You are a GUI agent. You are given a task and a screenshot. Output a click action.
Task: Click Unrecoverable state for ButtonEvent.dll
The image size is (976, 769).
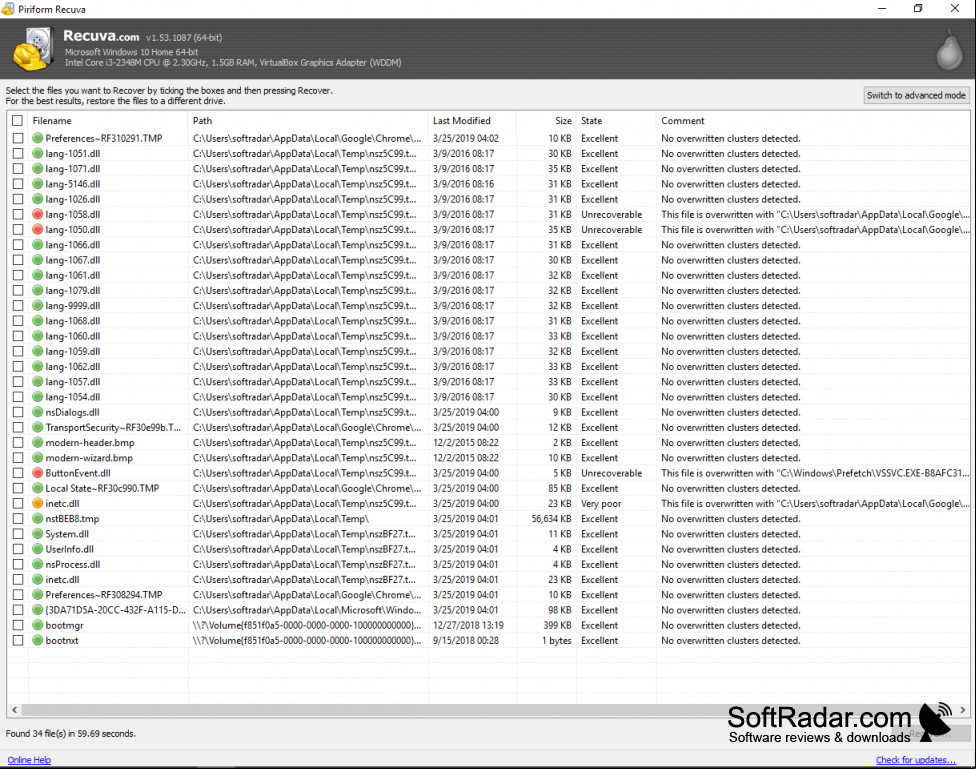coord(611,473)
